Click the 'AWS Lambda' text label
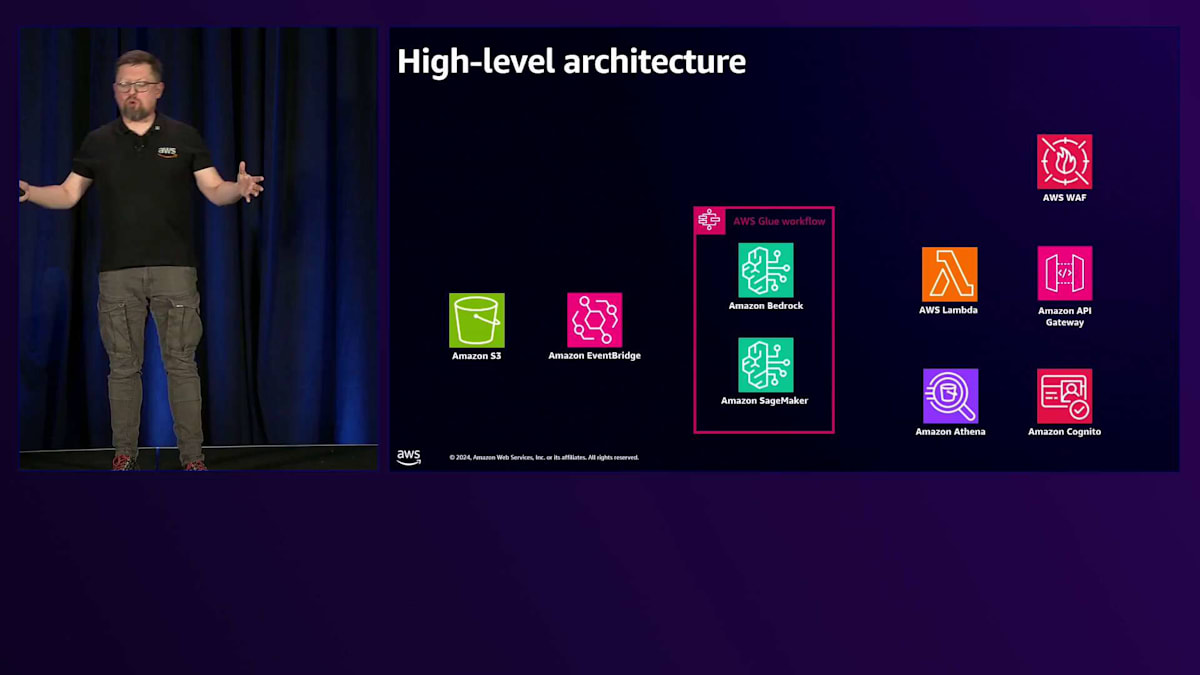The height and width of the screenshot is (675, 1200). 948,310
